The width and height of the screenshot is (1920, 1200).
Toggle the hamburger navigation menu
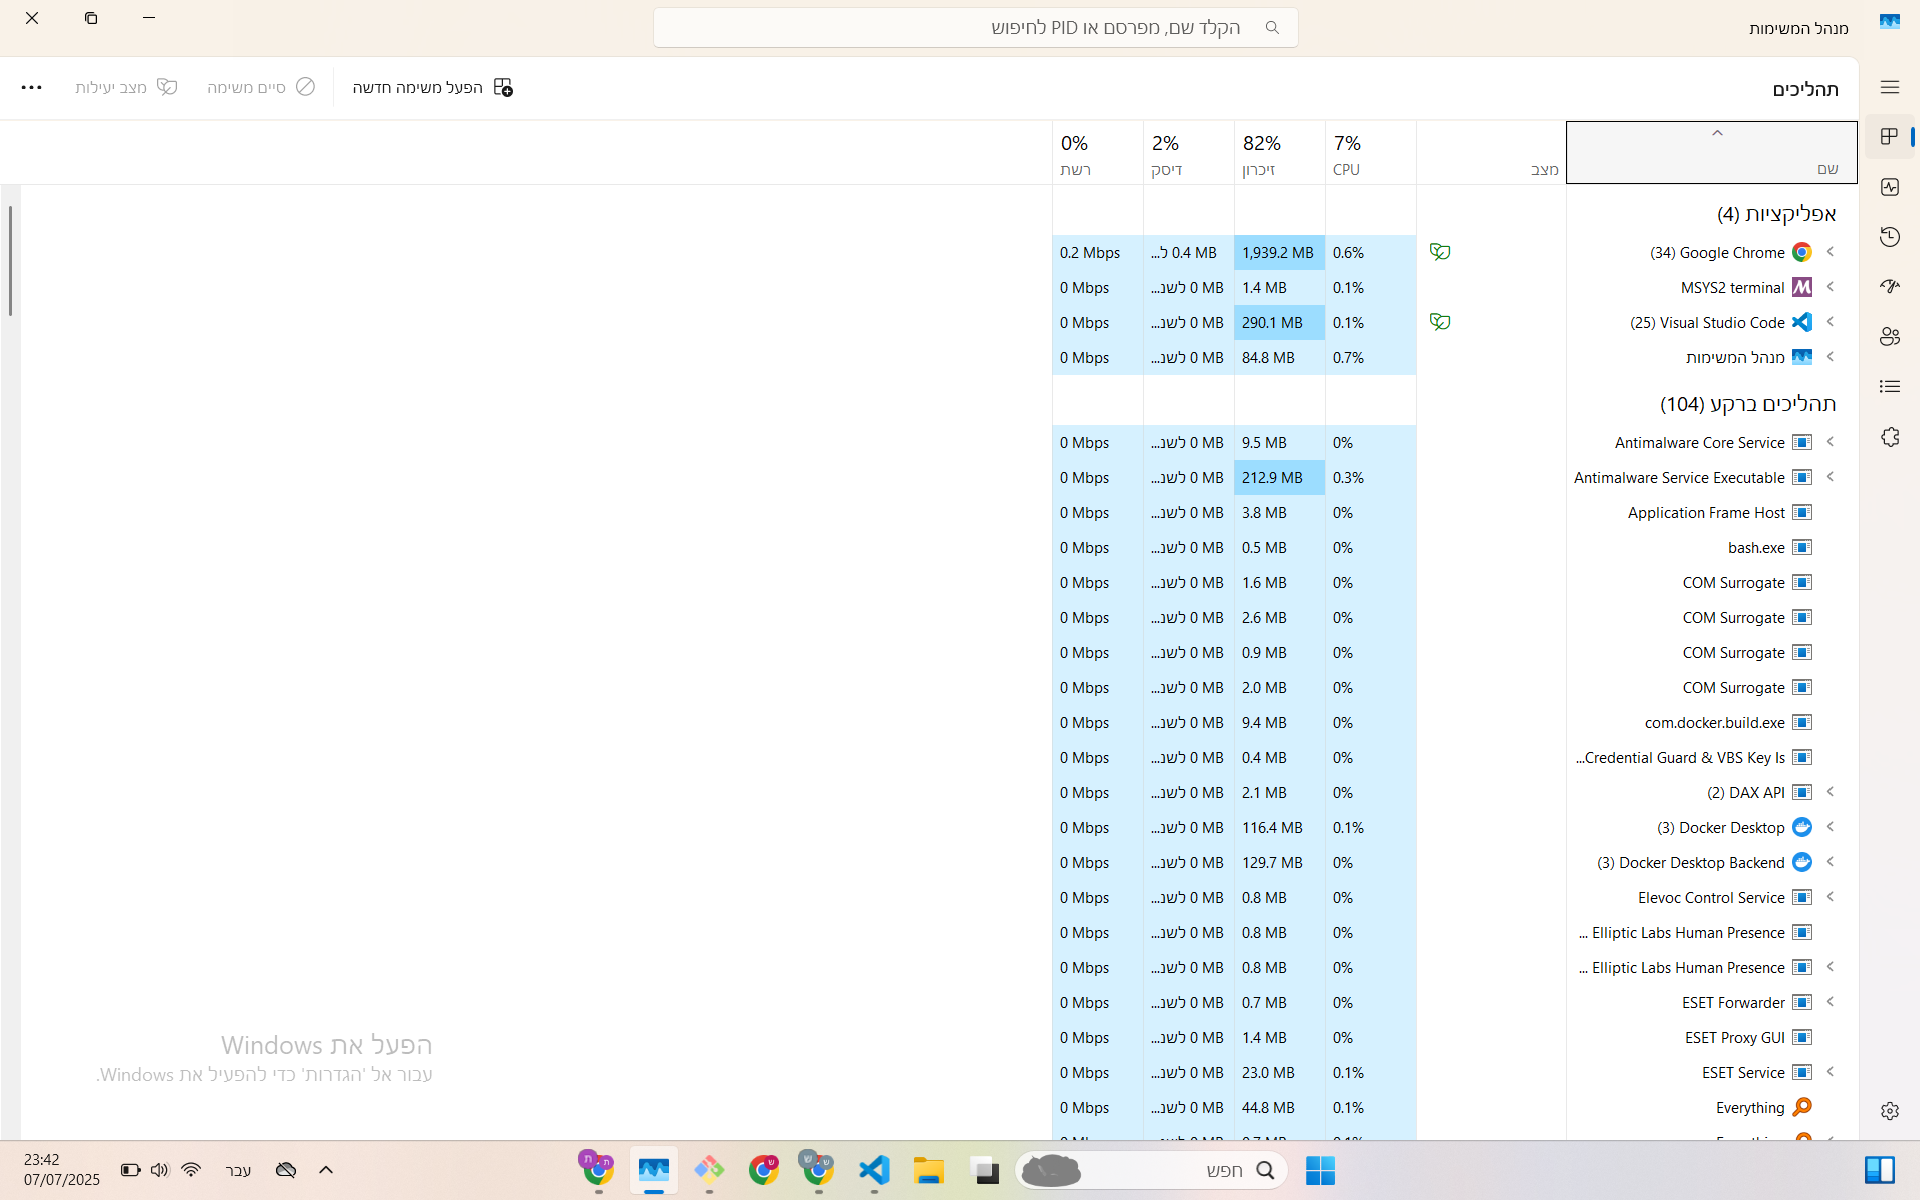click(1889, 88)
